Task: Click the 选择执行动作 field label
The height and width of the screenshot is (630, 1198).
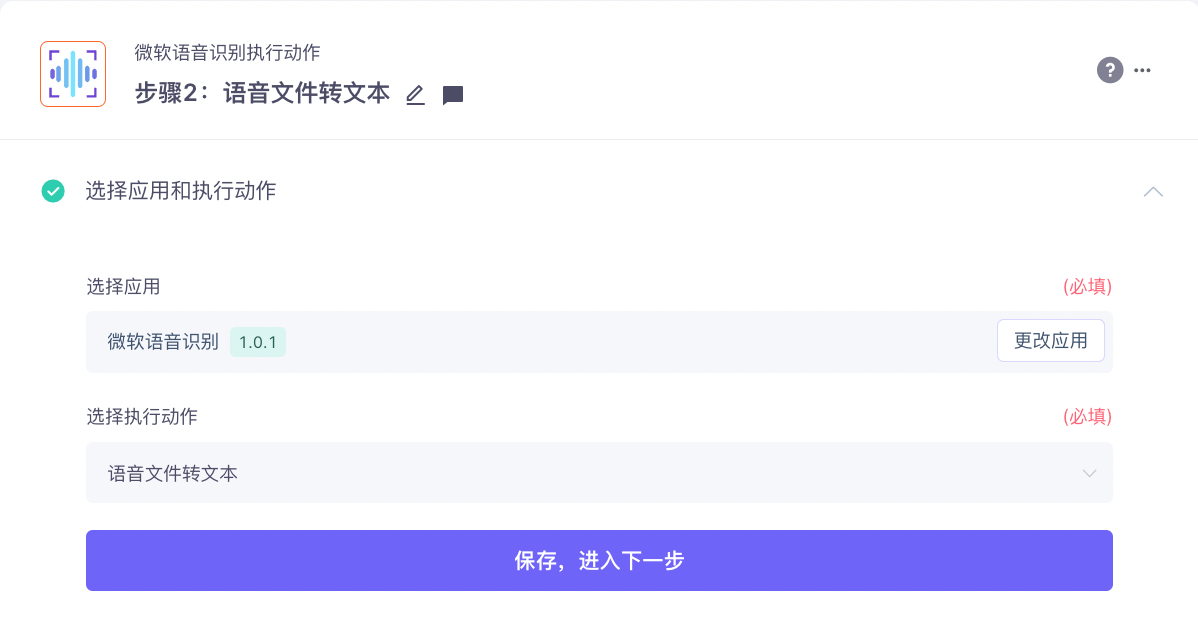Action: (x=141, y=417)
